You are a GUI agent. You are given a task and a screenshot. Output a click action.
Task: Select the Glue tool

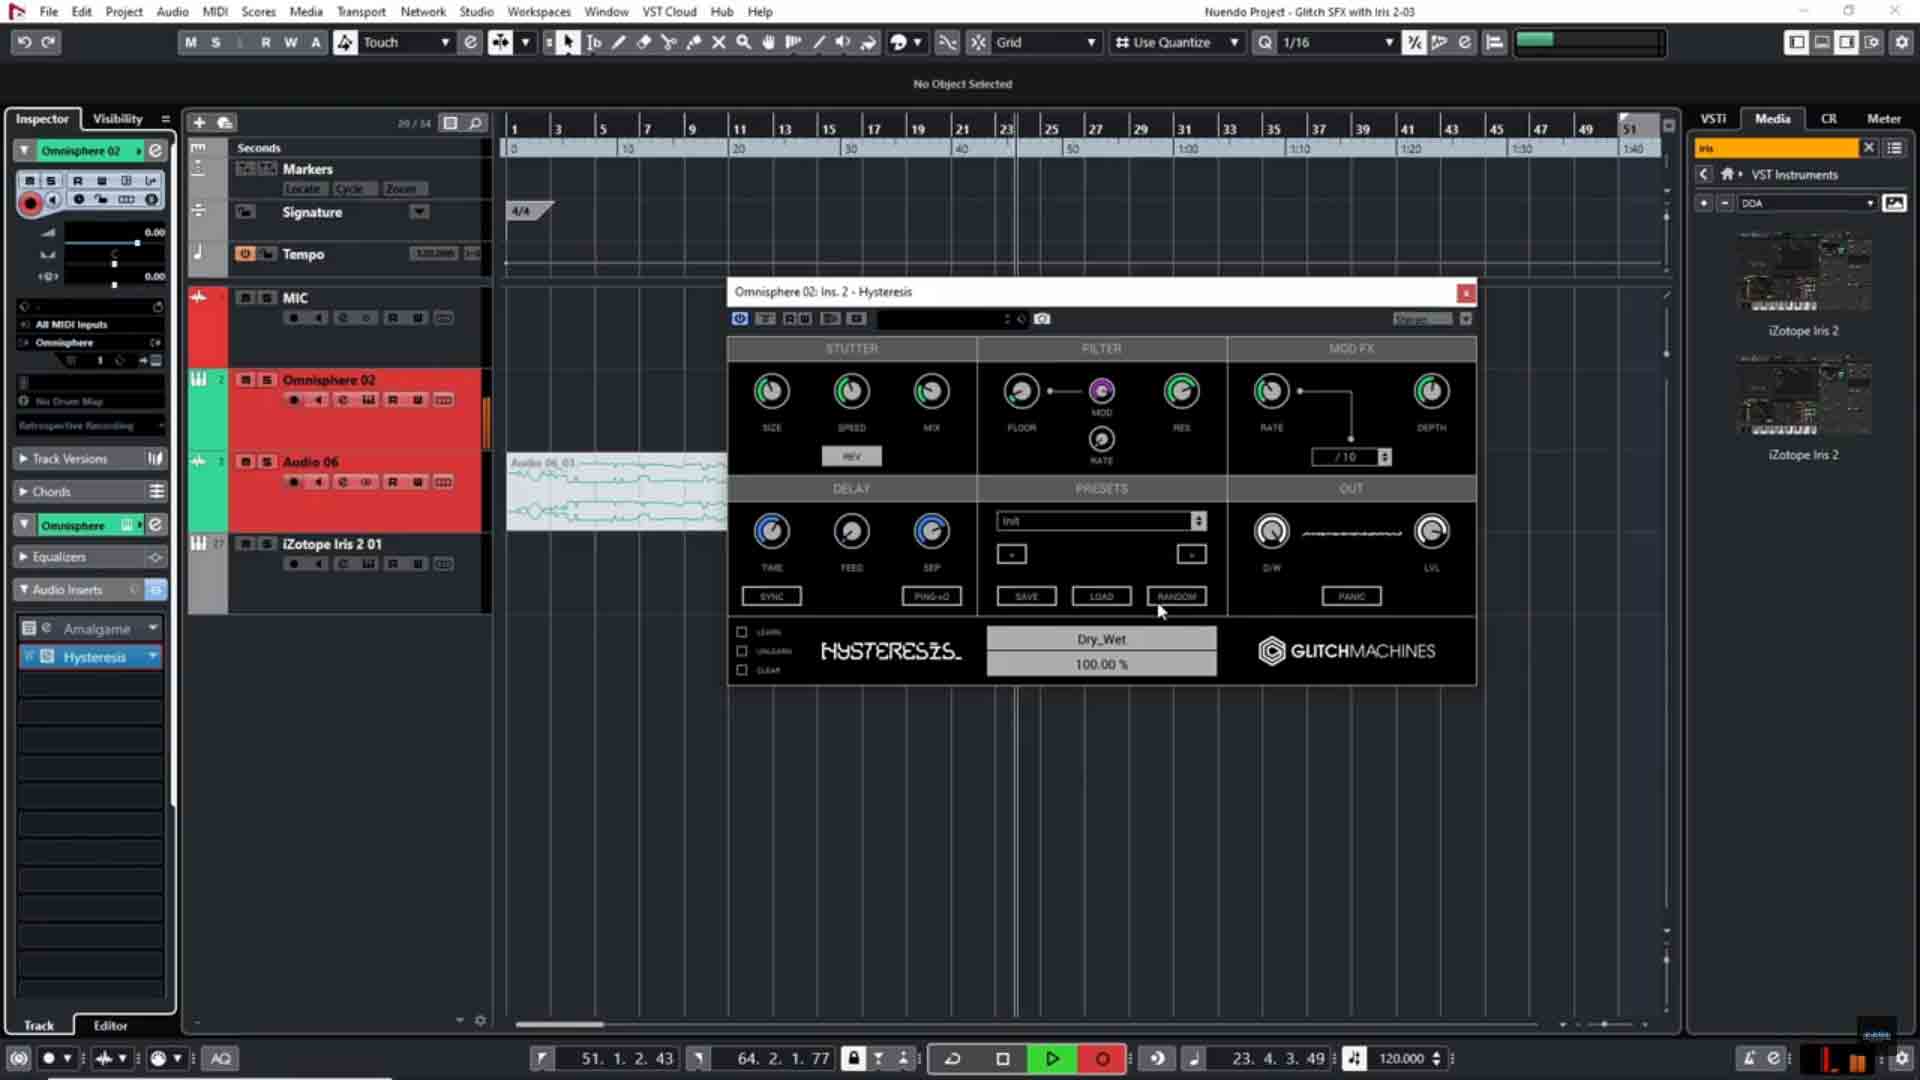694,42
